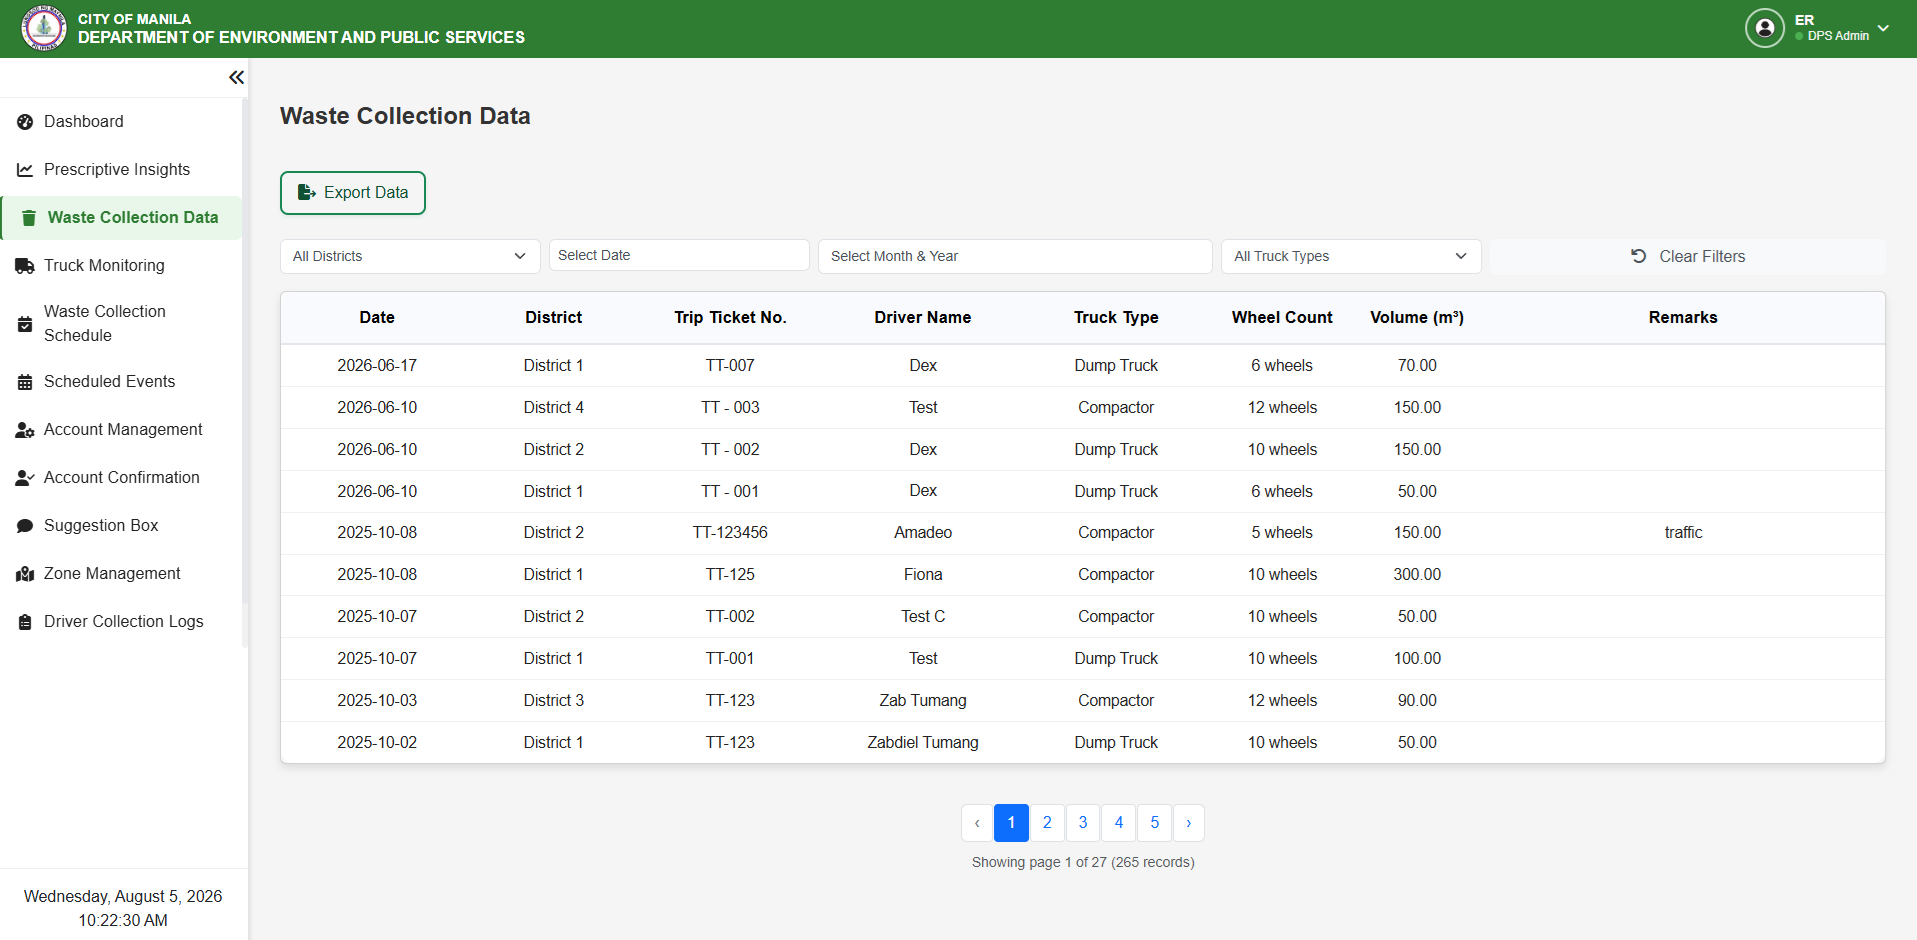Click the Waste Collection Data page heading
The height and width of the screenshot is (940, 1917).
(405, 116)
